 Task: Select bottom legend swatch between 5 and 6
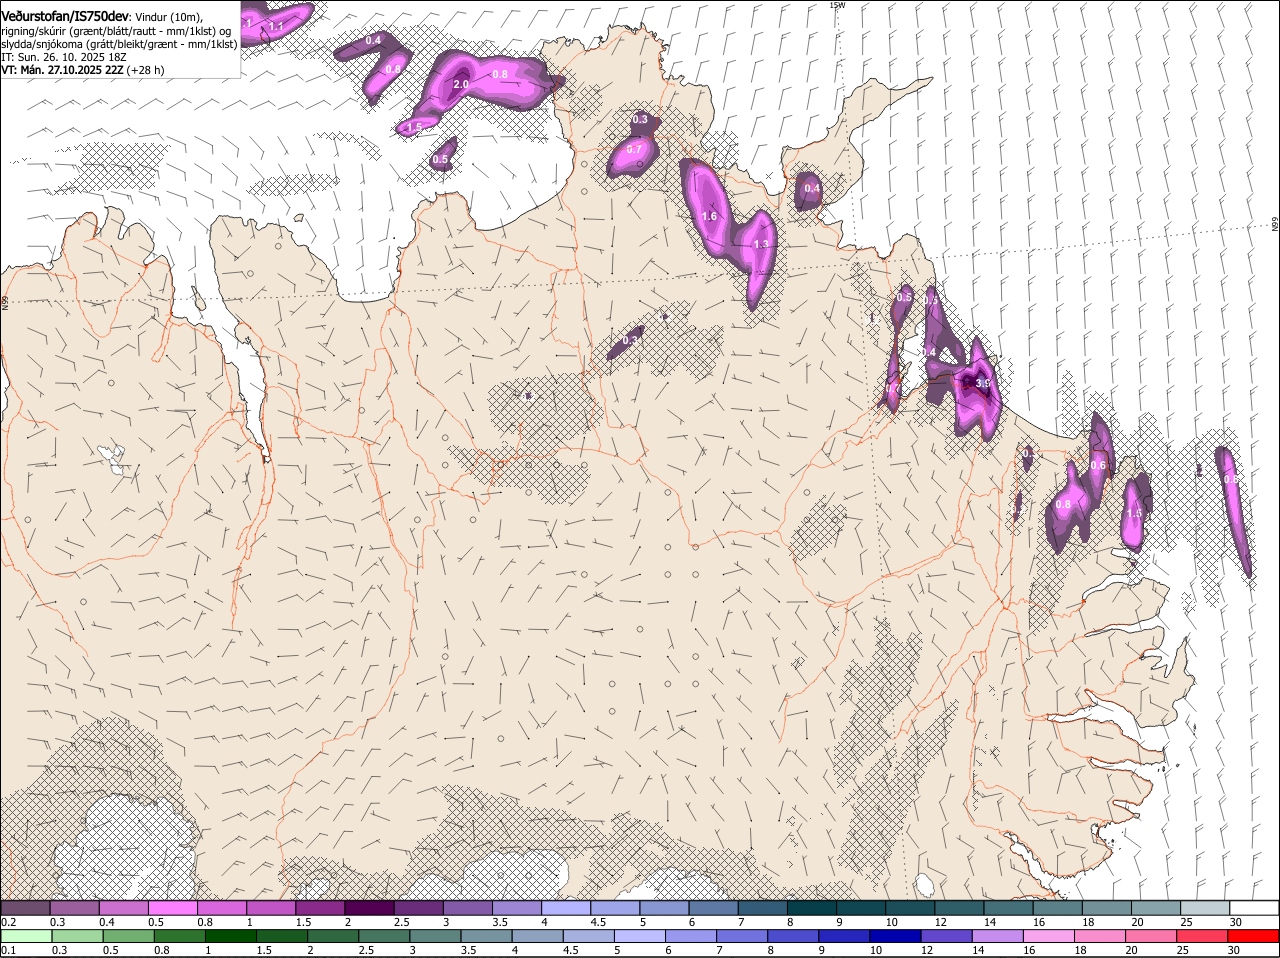coord(640,936)
